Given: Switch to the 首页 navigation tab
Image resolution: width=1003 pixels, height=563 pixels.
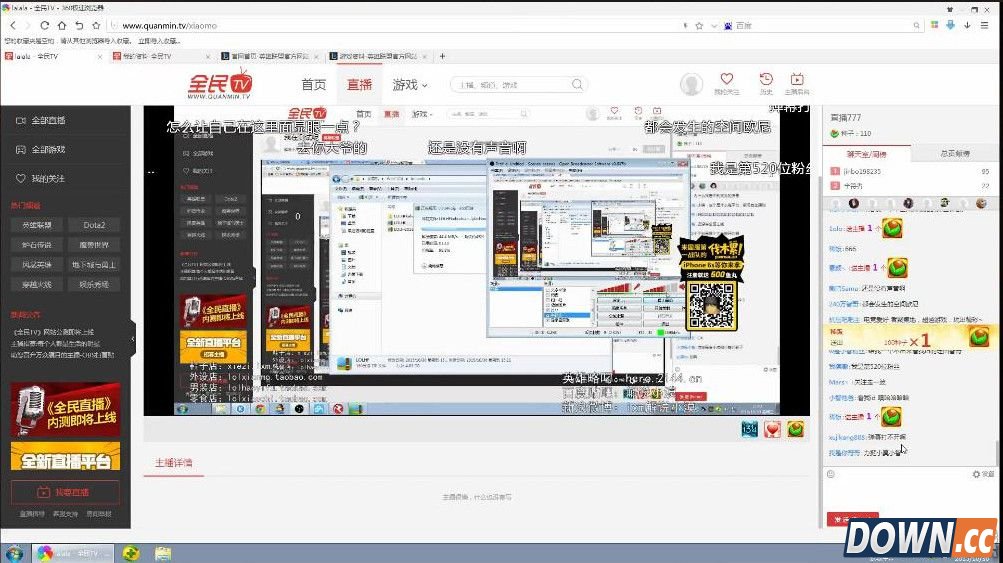Looking at the screenshot, I should click(x=314, y=85).
